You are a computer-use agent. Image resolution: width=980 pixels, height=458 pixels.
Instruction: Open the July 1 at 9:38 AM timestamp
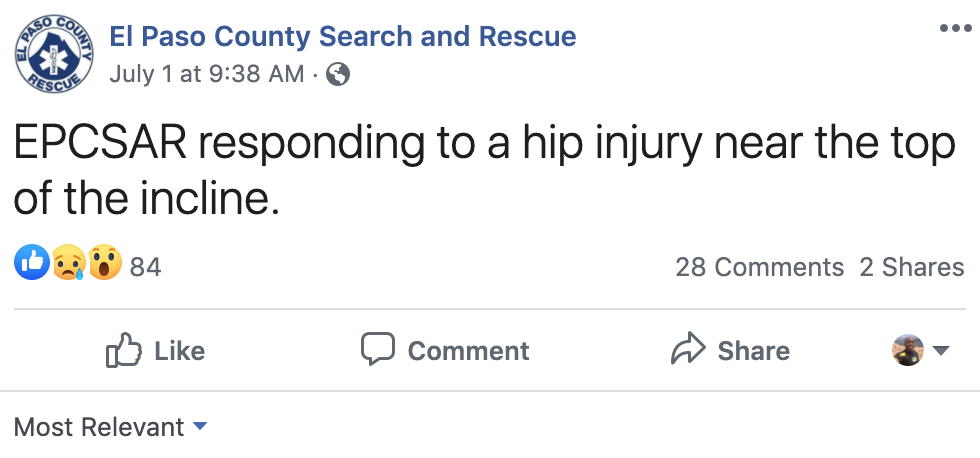(x=206, y=74)
